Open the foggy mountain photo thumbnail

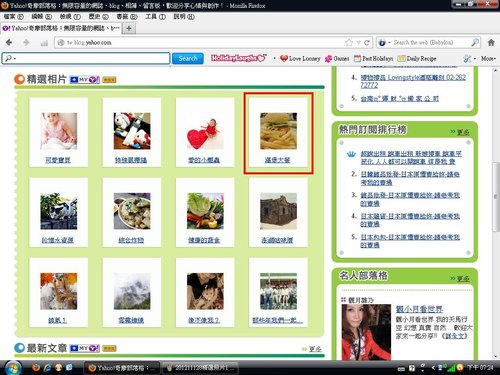point(132,291)
